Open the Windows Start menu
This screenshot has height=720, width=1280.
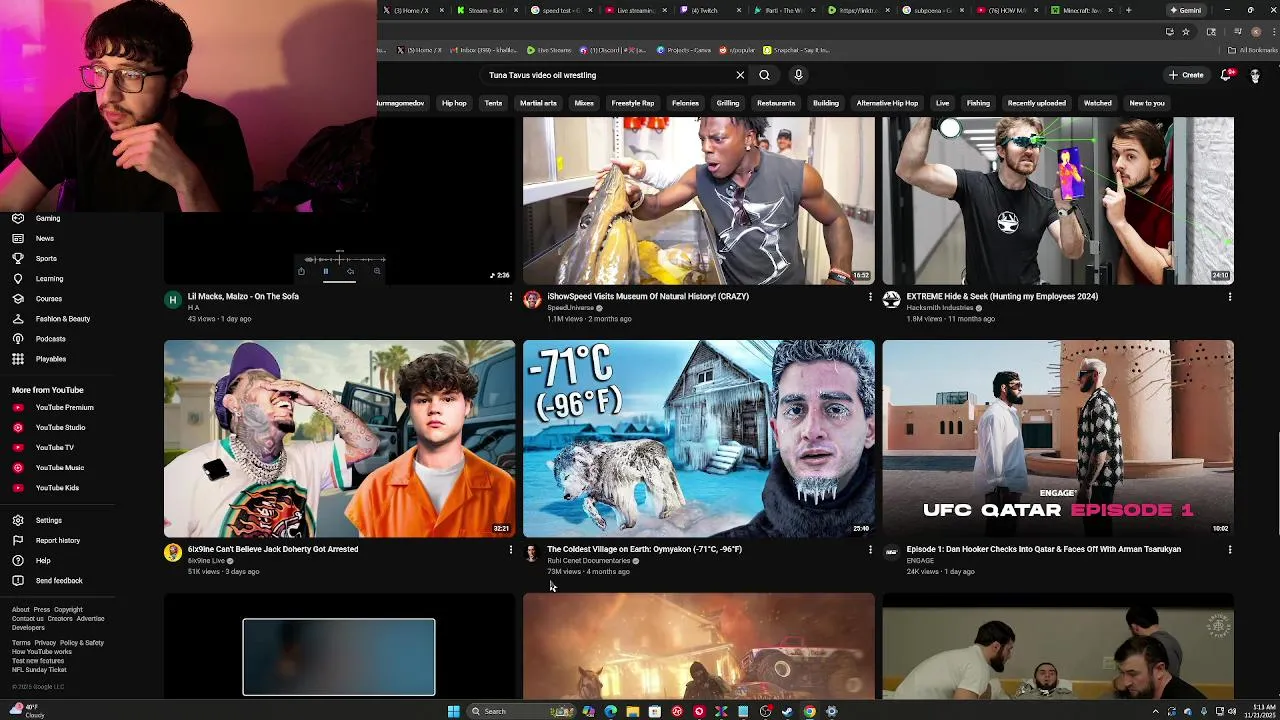coord(453,711)
